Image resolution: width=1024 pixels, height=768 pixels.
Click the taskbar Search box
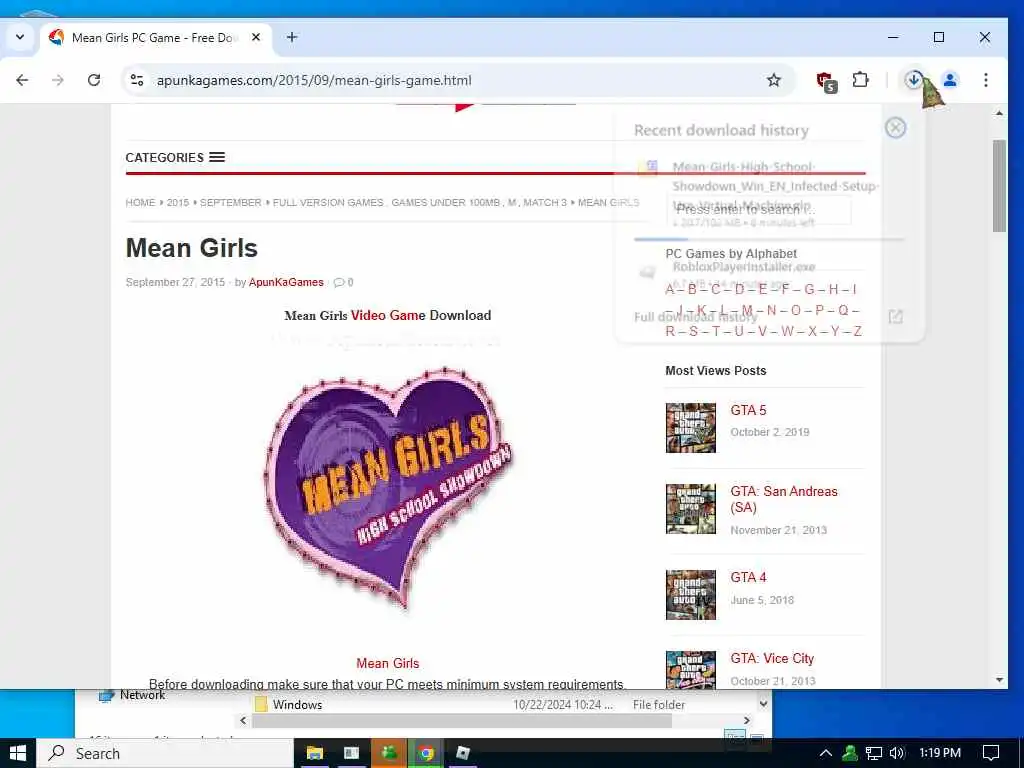click(165, 753)
